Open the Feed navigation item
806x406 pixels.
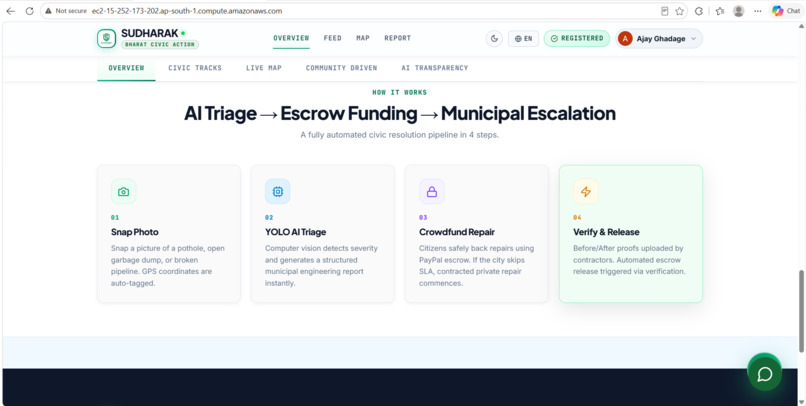tap(333, 38)
